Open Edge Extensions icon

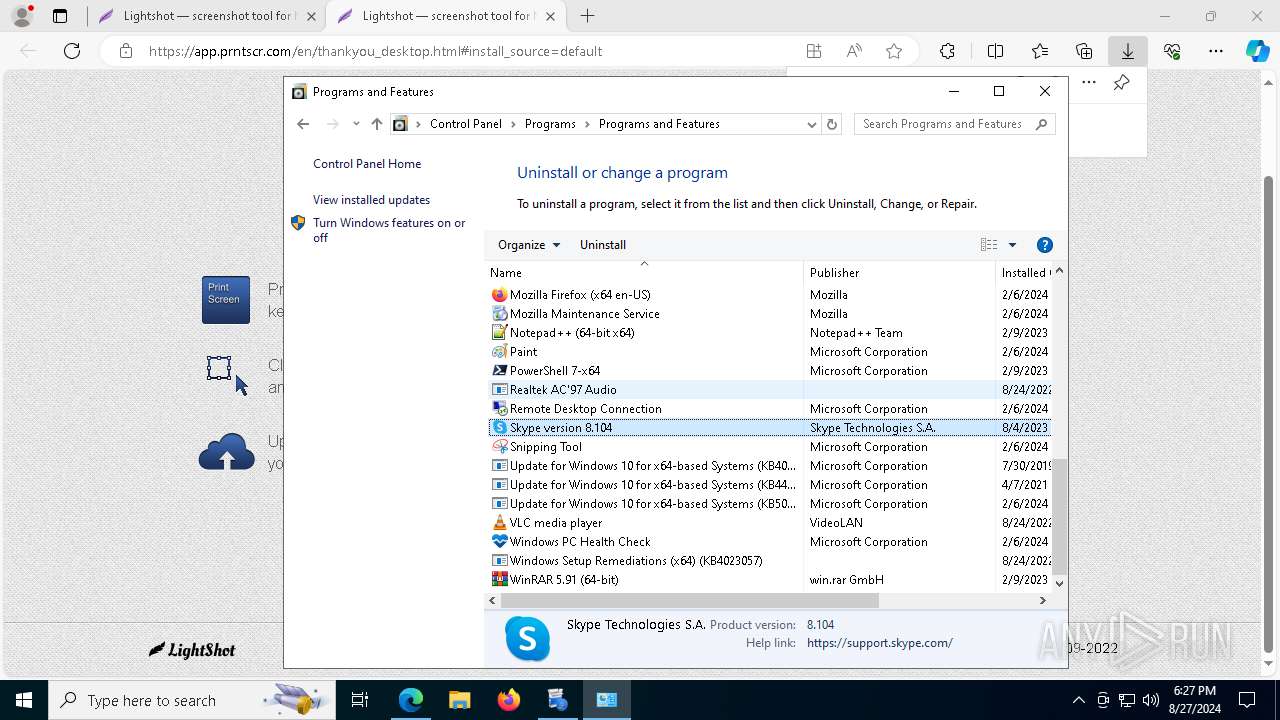point(947,51)
